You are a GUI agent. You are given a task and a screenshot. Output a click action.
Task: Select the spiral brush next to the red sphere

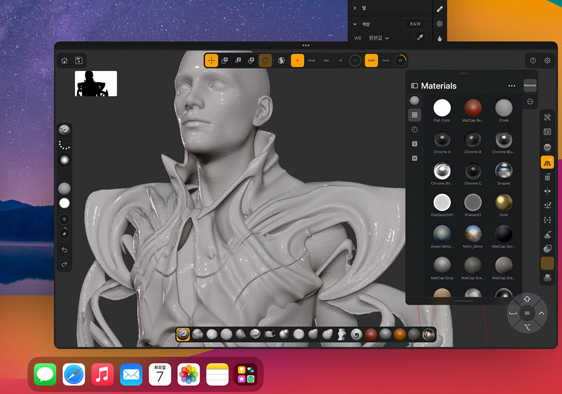pos(356,334)
